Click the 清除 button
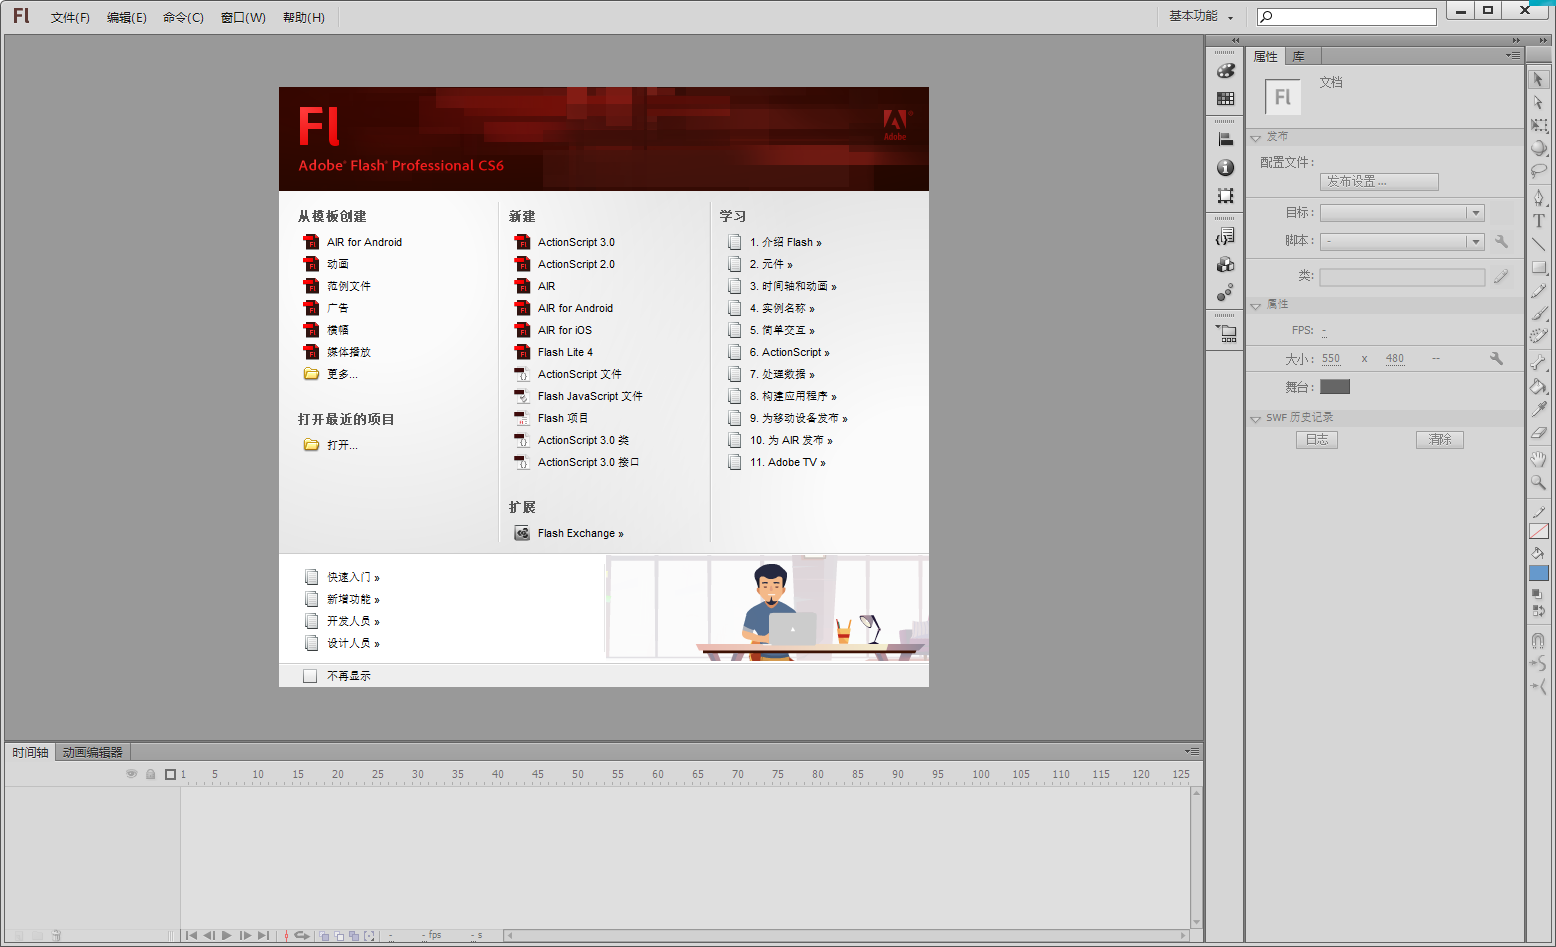Screen dimensions: 1556x947 tap(1440, 440)
